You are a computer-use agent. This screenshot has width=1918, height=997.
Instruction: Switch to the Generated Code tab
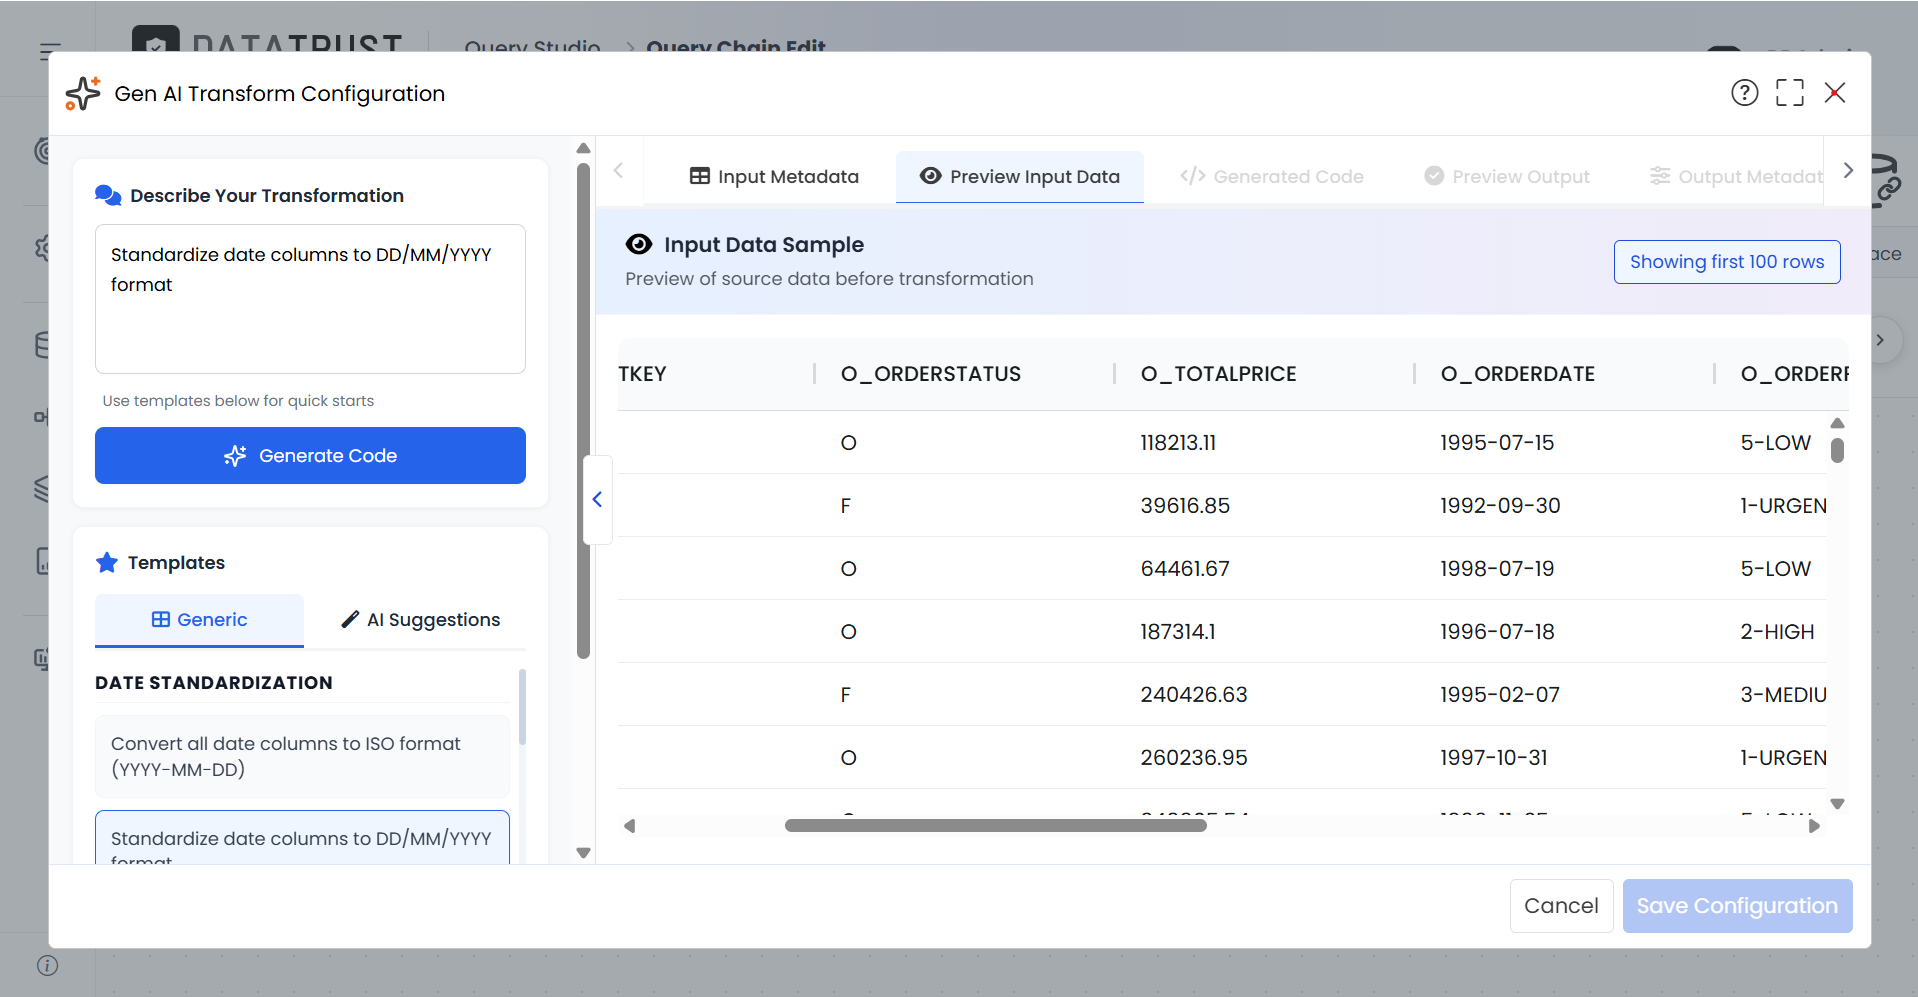1271,176
